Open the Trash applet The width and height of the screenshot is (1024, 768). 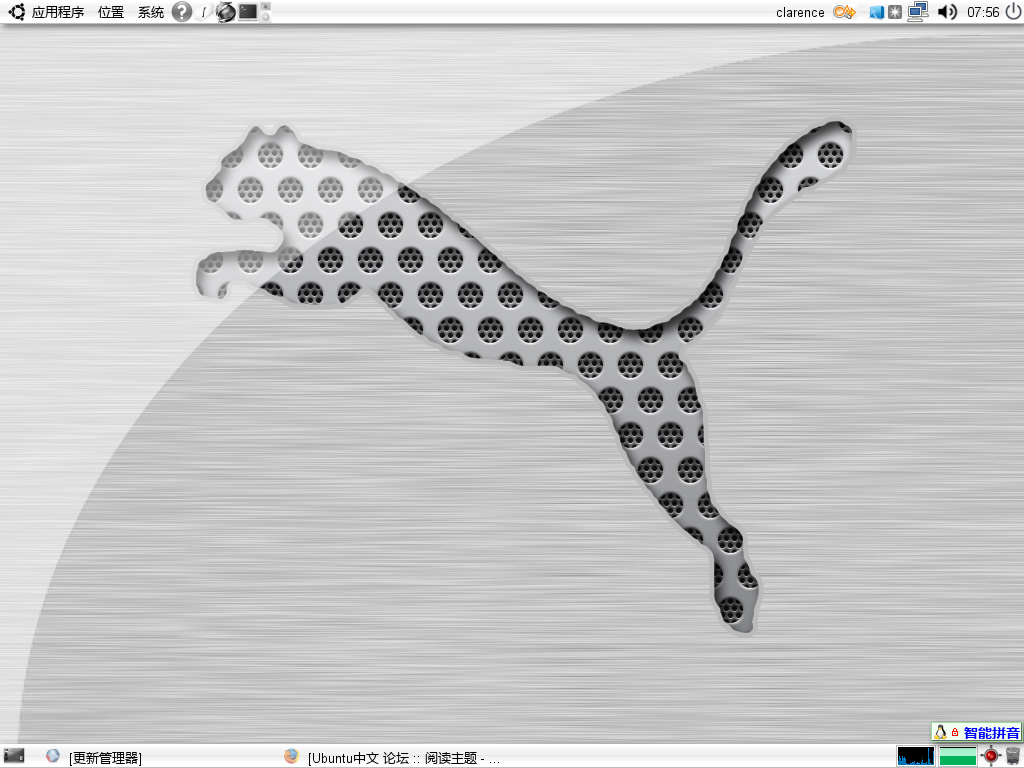coord(1013,756)
